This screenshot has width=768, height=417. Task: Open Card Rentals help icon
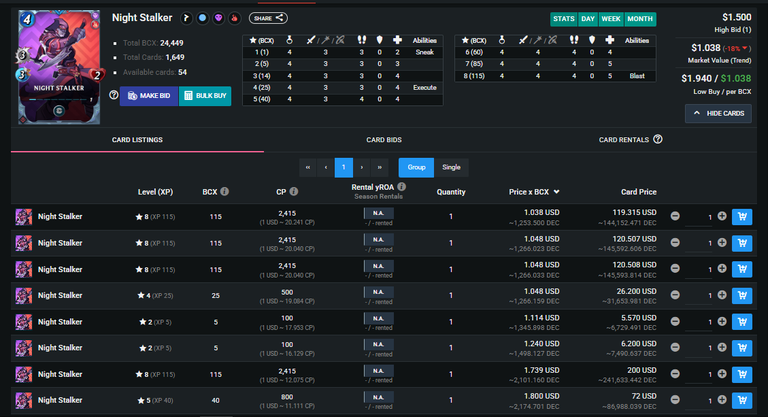[x=658, y=140]
